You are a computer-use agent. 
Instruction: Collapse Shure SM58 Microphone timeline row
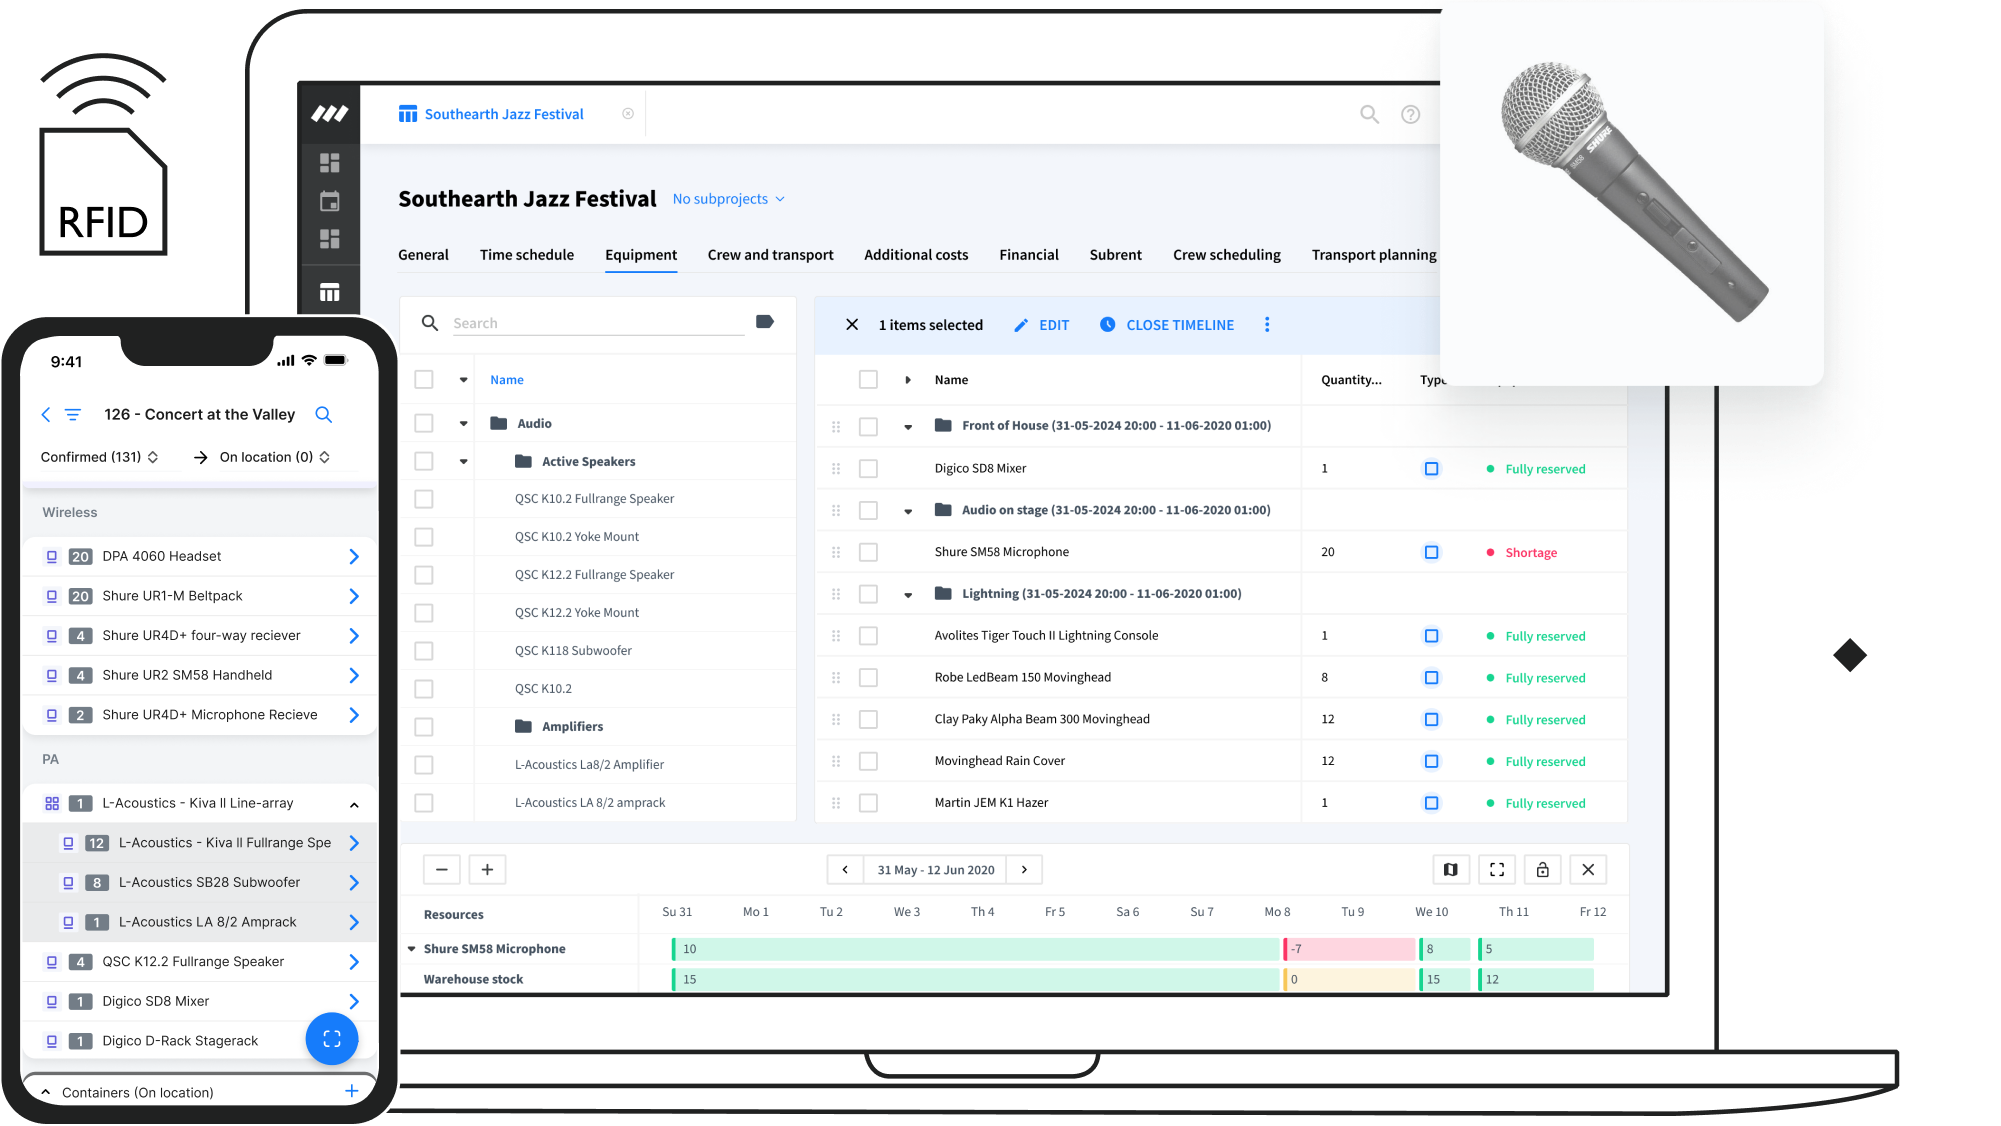[x=411, y=948]
